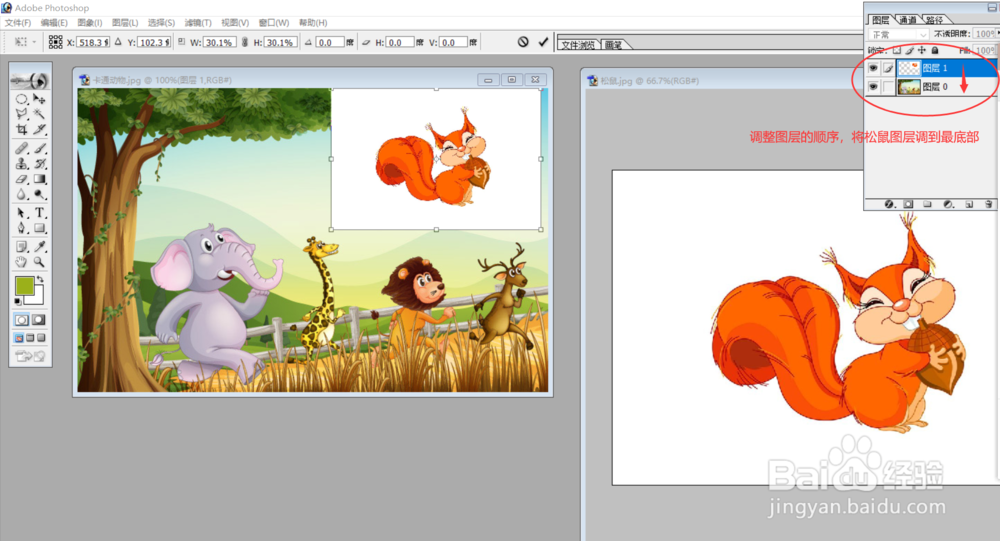Screen dimensions: 1000x541
Task: Open the 文件(F) menu
Action: [x=18, y=23]
